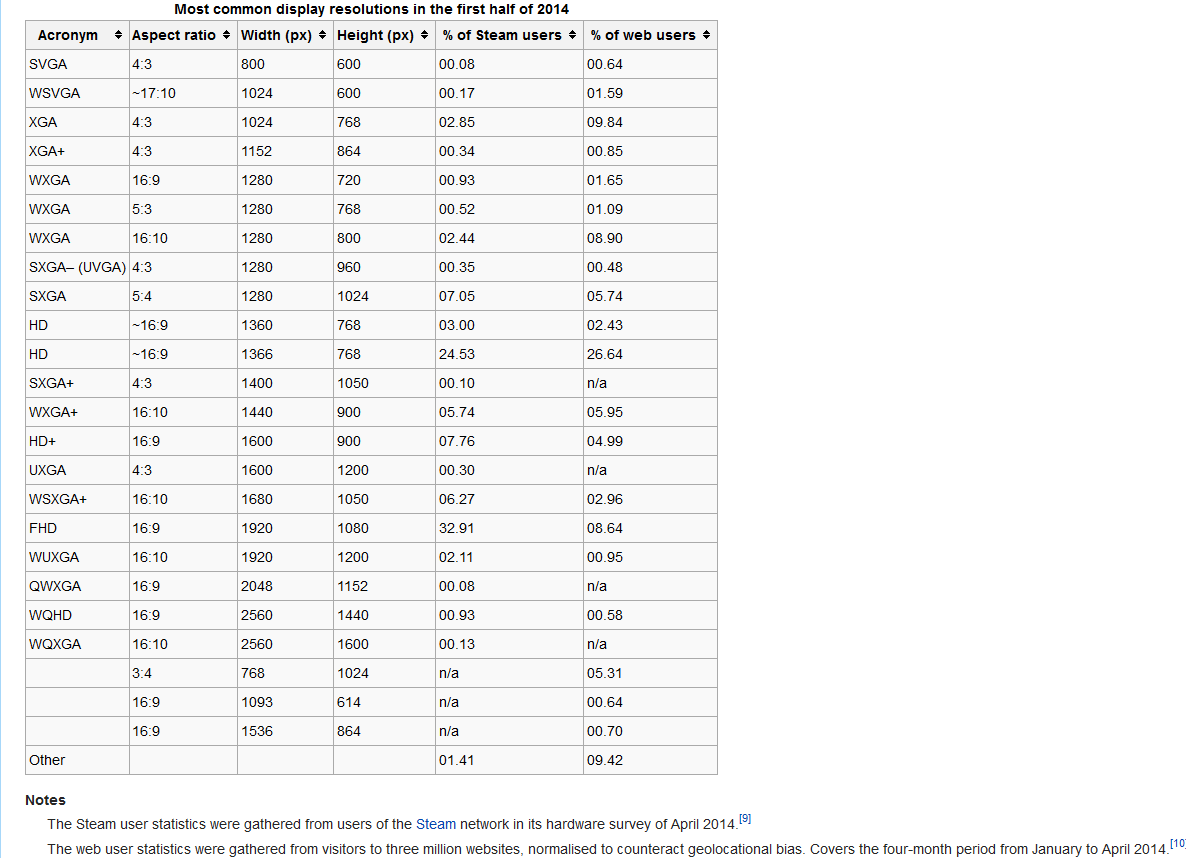This screenshot has width=1186, height=858.
Task: Click the XGA+ acronym cell
Action: [x=77, y=151]
